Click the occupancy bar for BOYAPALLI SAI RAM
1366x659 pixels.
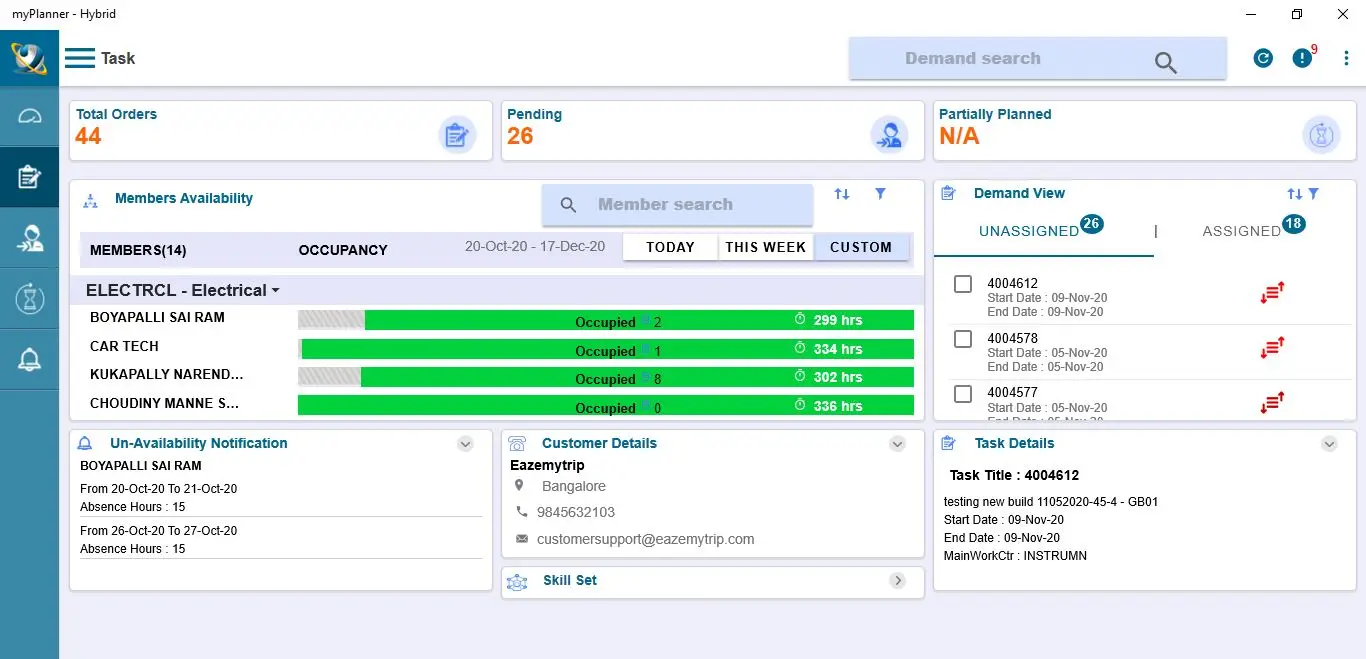click(606, 320)
